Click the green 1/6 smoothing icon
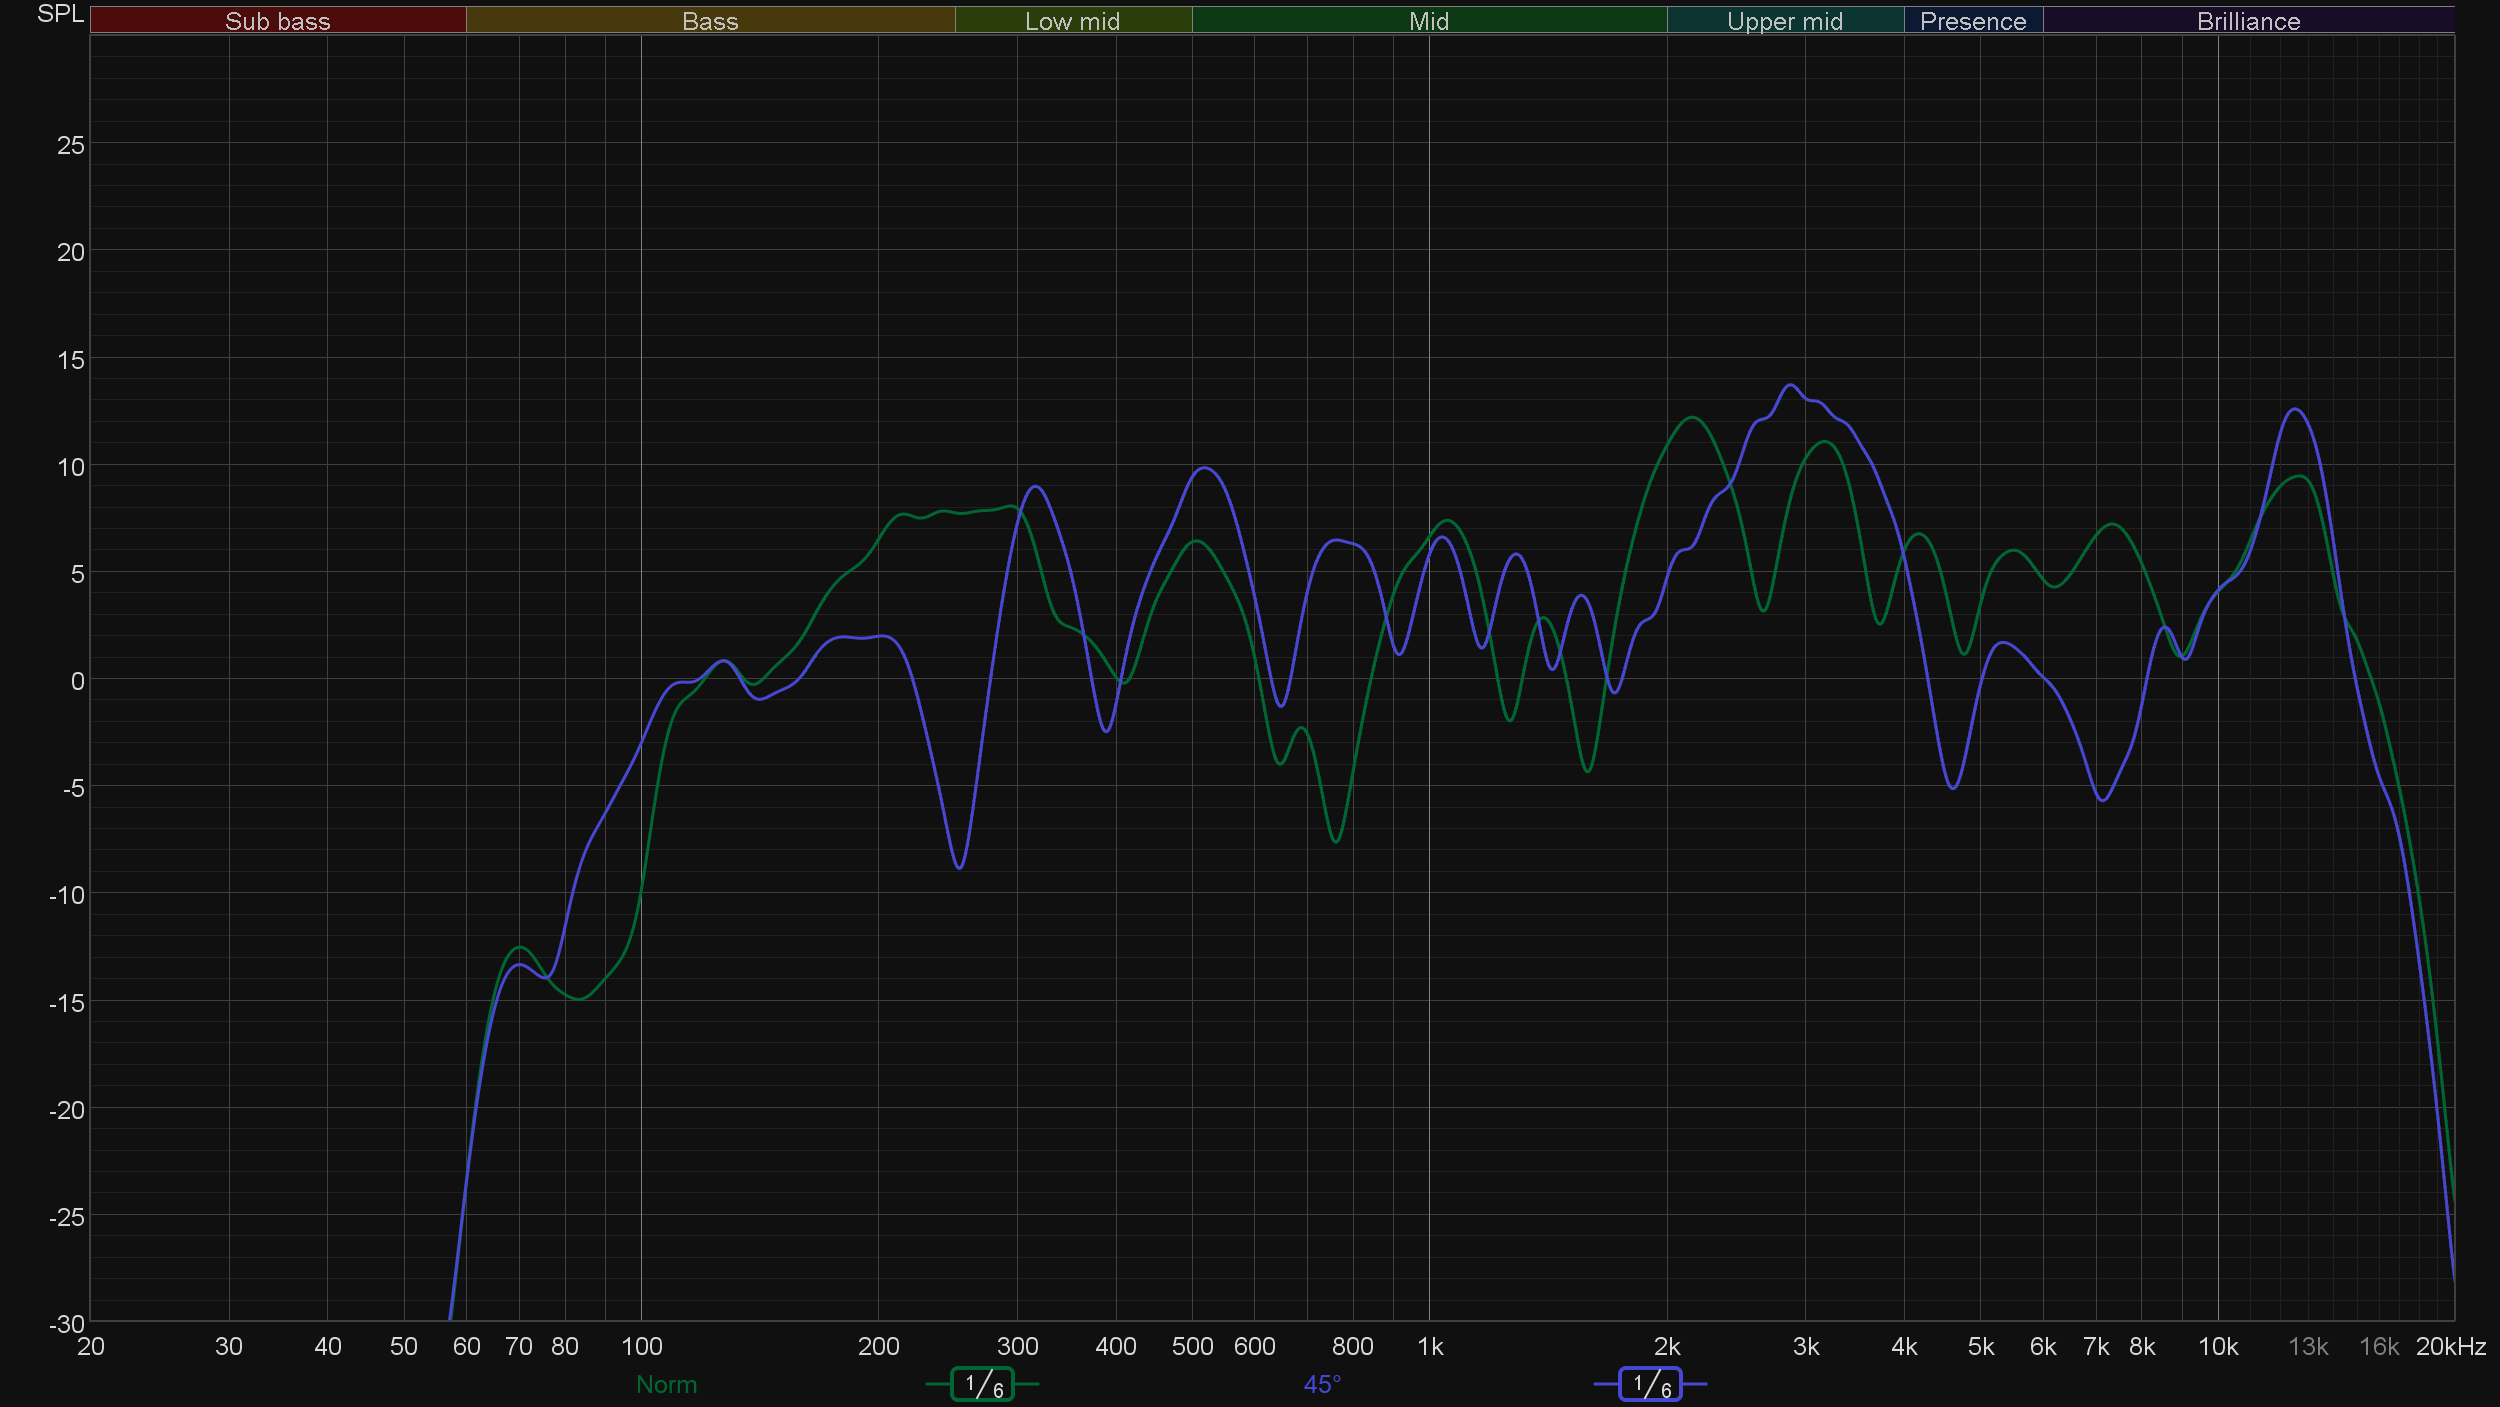The height and width of the screenshot is (1407, 2500). point(982,1384)
